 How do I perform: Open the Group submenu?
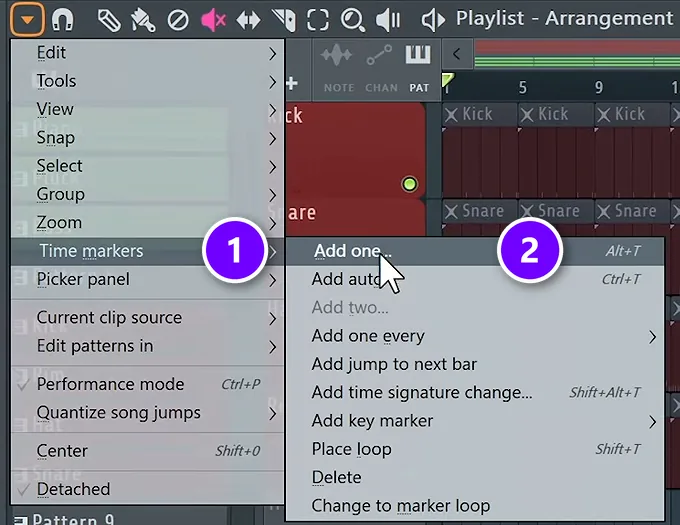(x=147, y=194)
